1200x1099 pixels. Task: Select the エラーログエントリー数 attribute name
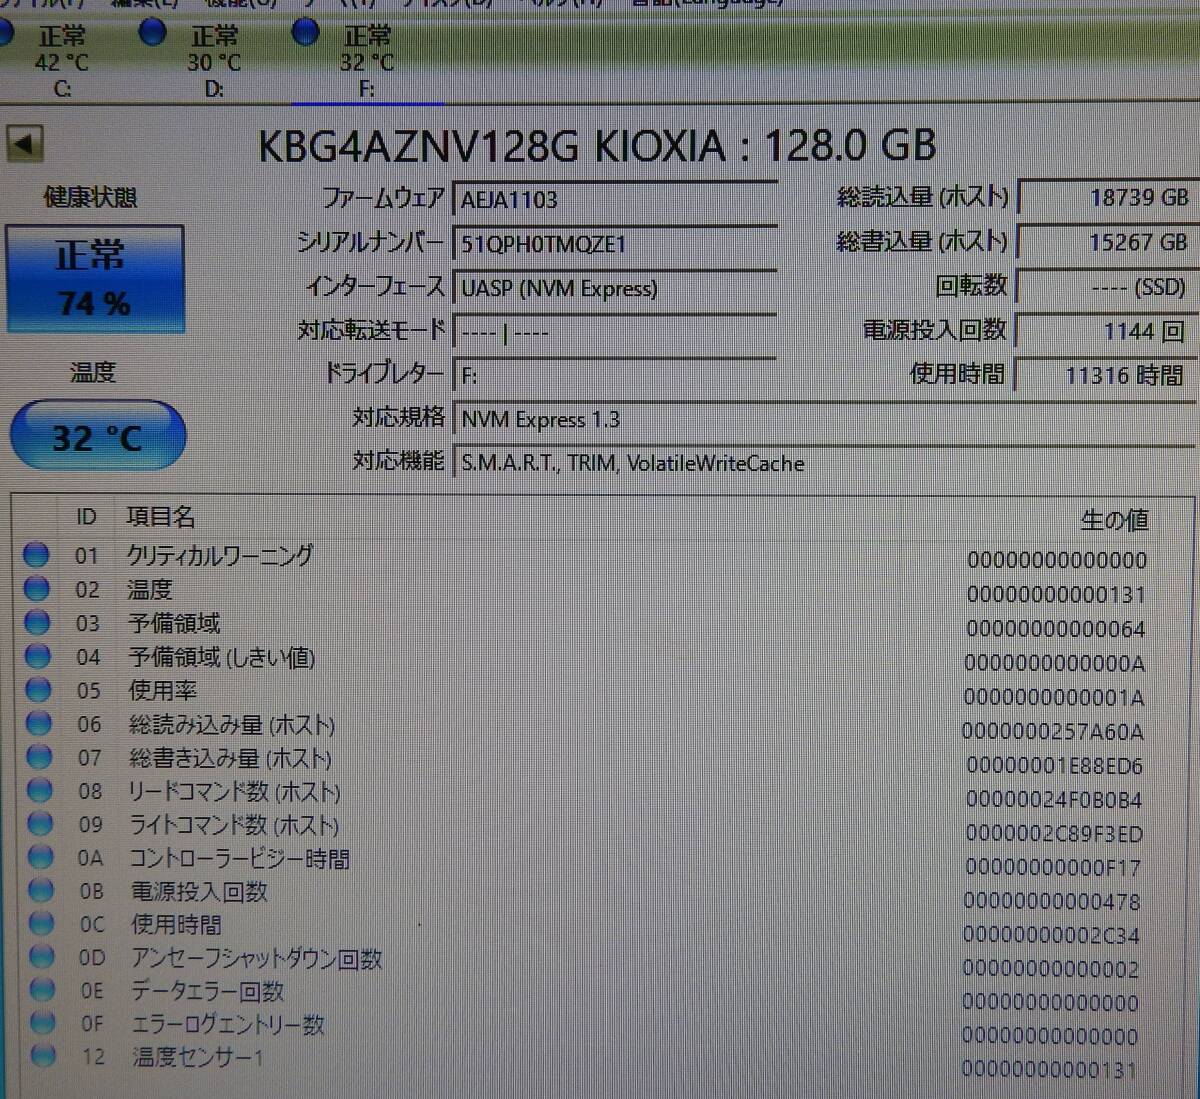(x=229, y=1024)
